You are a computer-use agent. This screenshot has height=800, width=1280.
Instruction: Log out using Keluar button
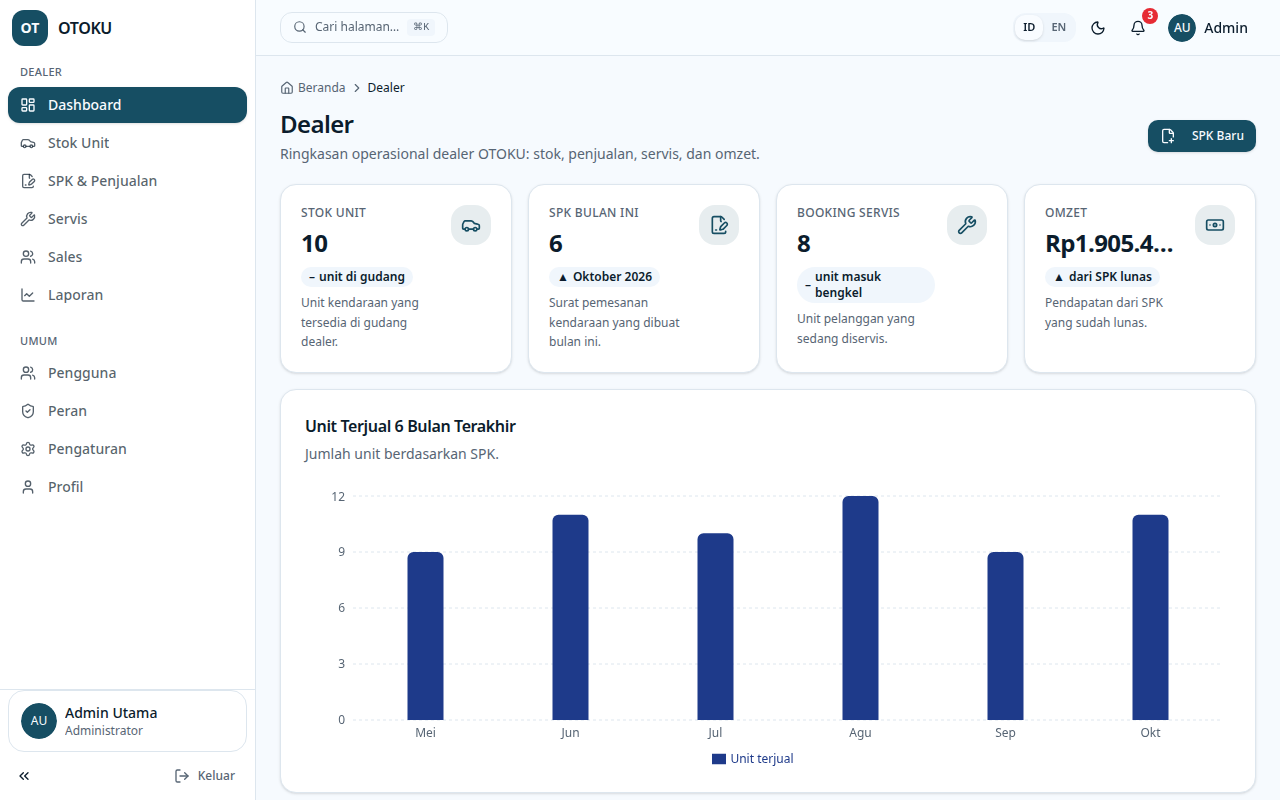[x=205, y=776]
